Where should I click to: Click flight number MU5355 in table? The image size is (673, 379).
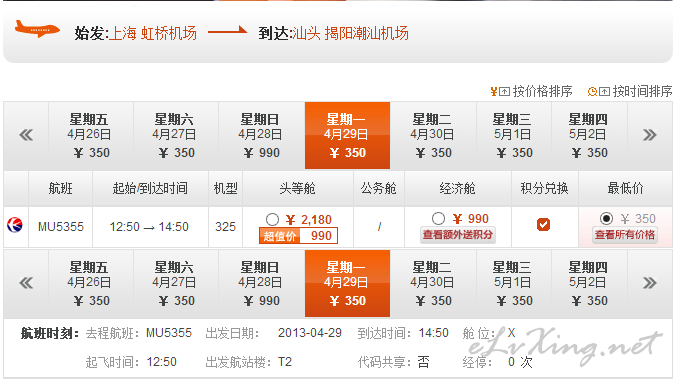click(x=61, y=227)
